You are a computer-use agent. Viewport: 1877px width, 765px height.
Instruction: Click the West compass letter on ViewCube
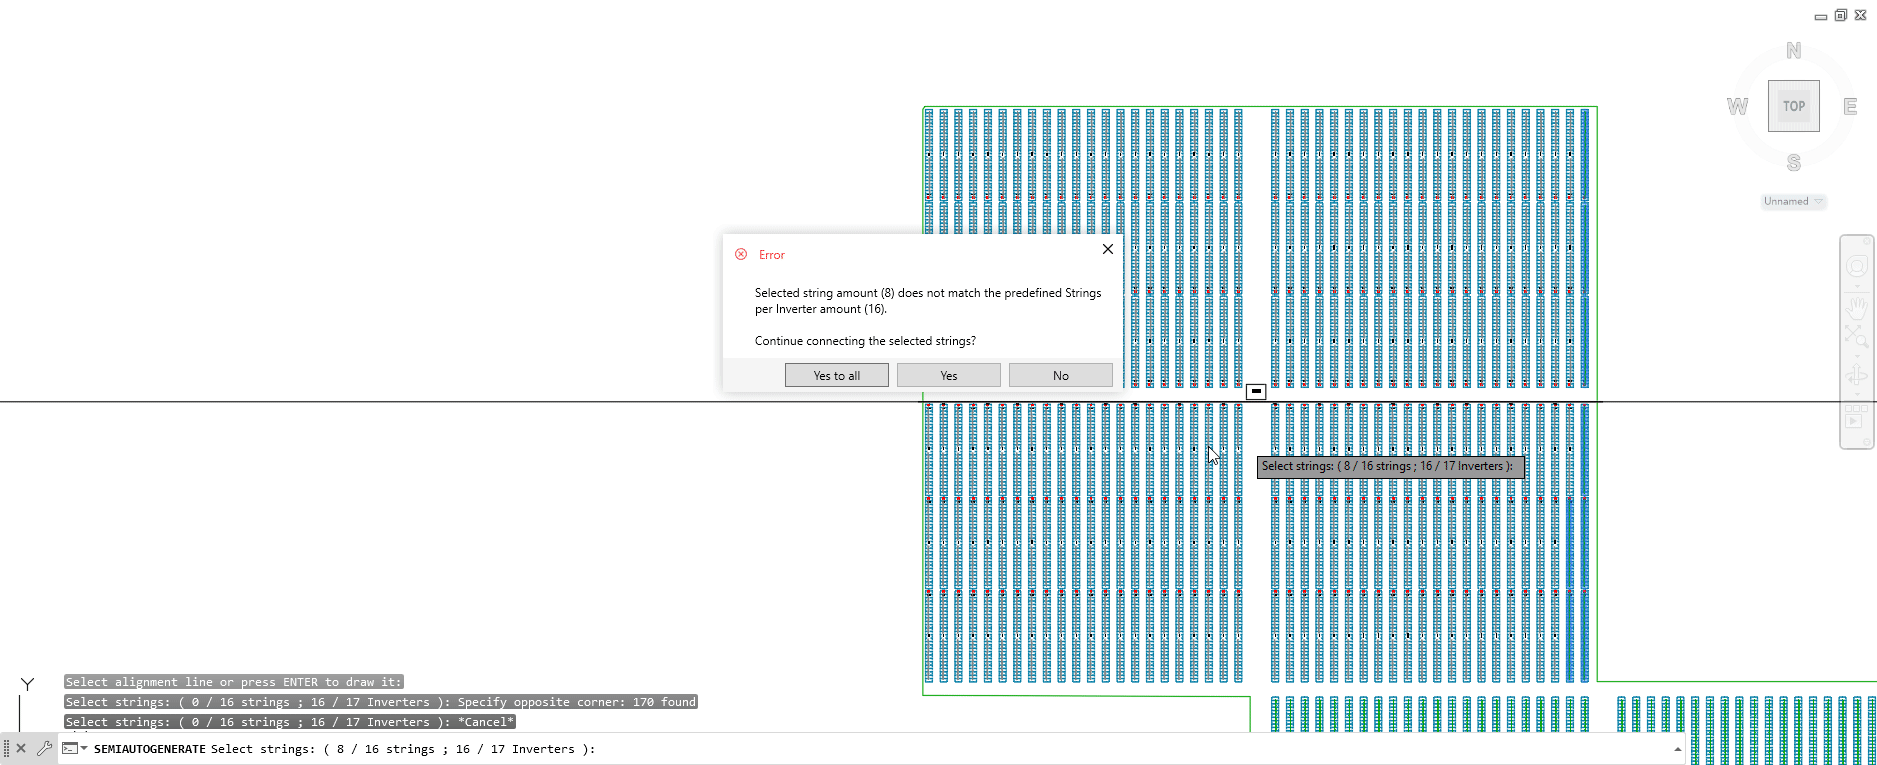coord(1737,107)
